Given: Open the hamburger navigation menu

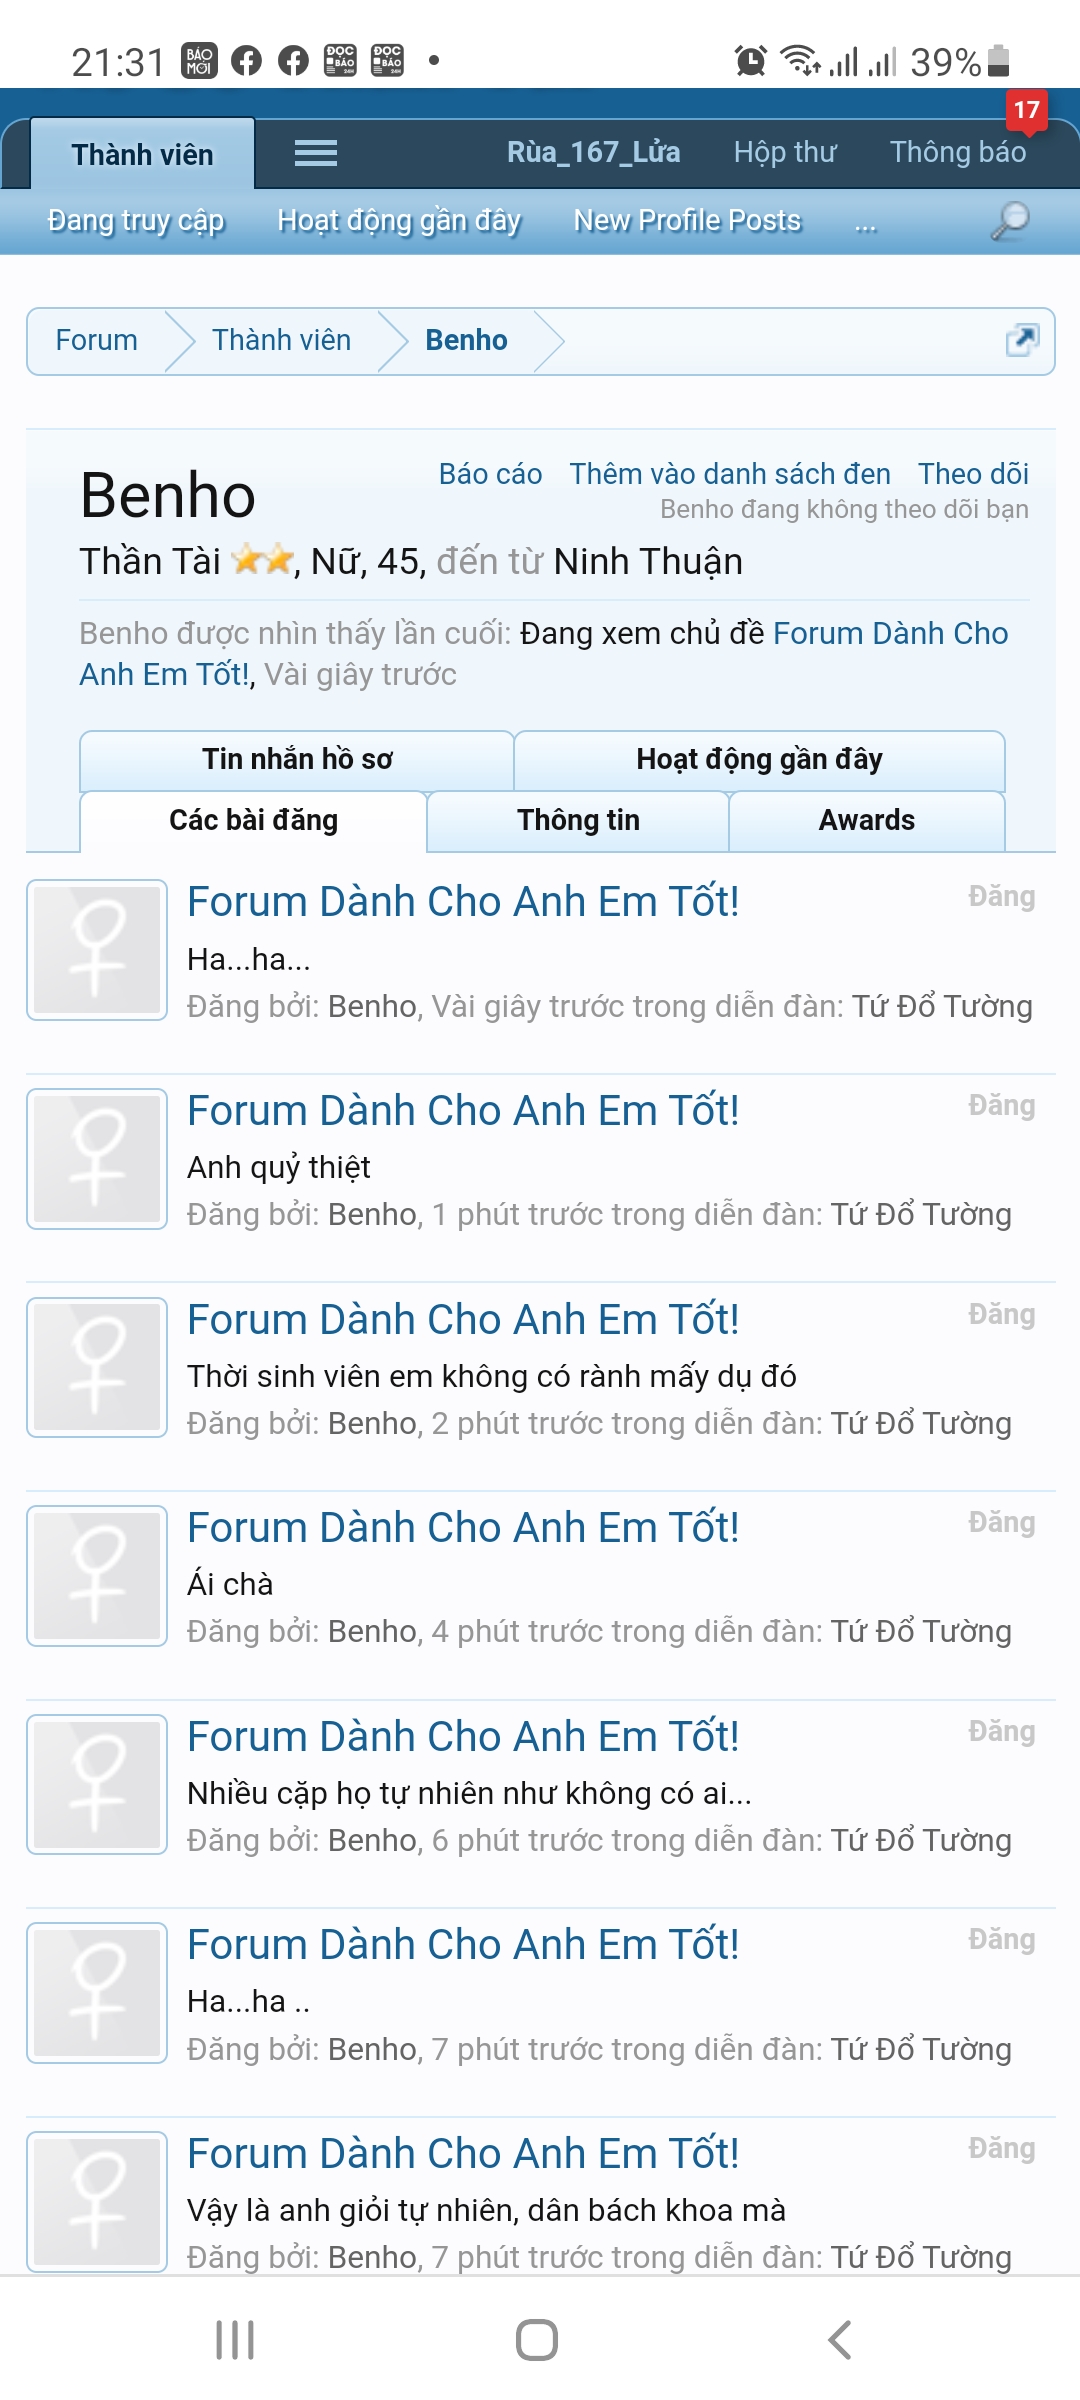Looking at the screenshot, I should [x=316, y=153].
